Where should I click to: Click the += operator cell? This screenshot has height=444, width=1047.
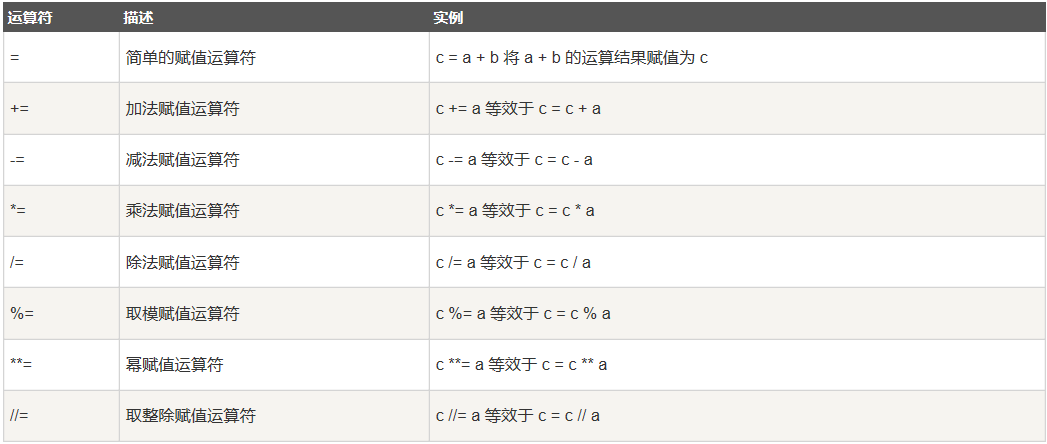click(x=18, y=109)
